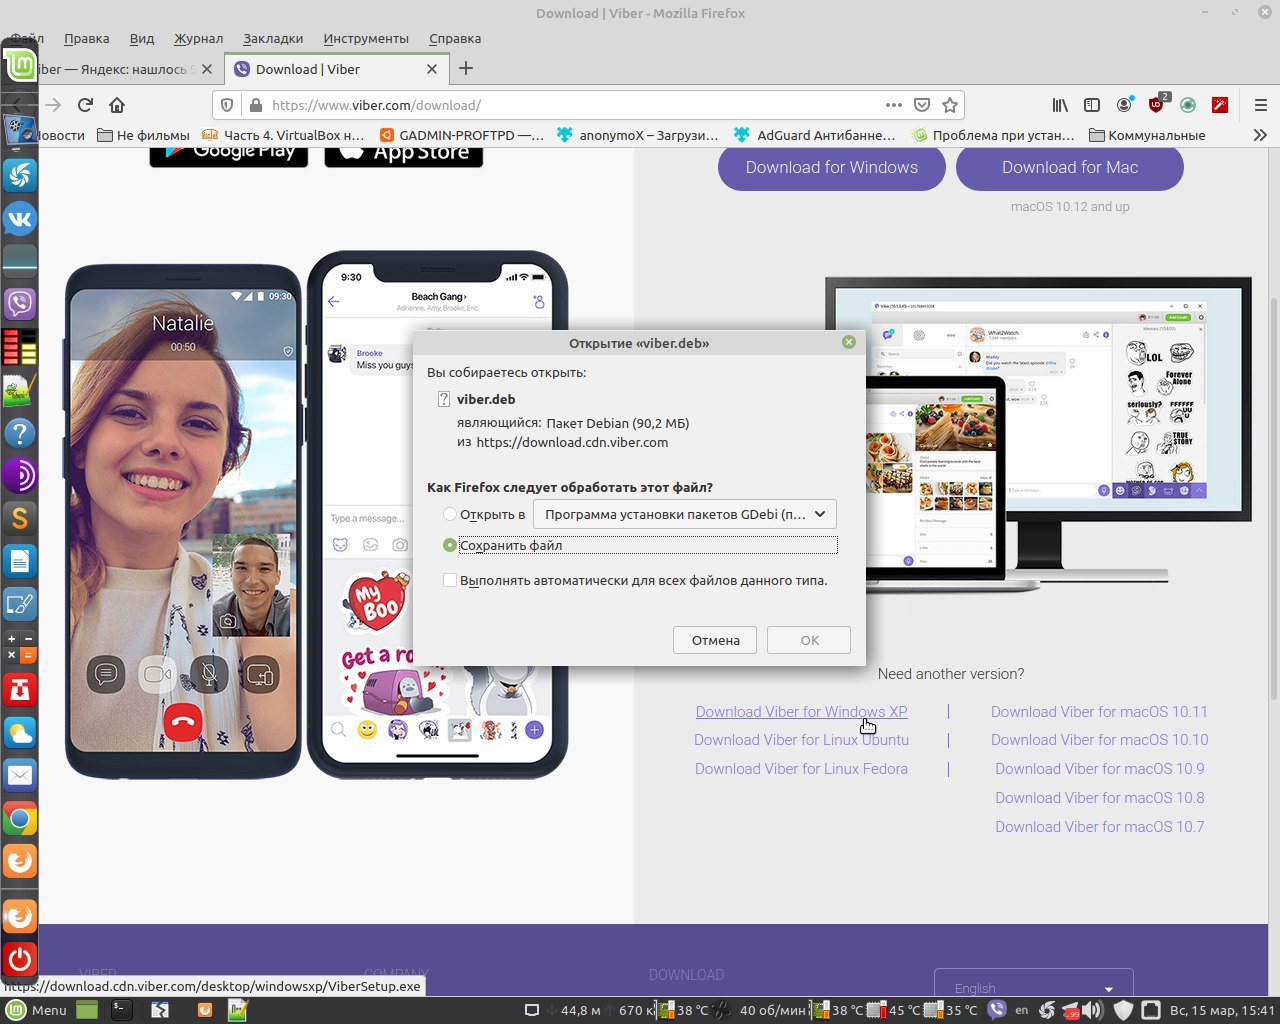Open LibreOffice Writer from dock

click(20, 561)
